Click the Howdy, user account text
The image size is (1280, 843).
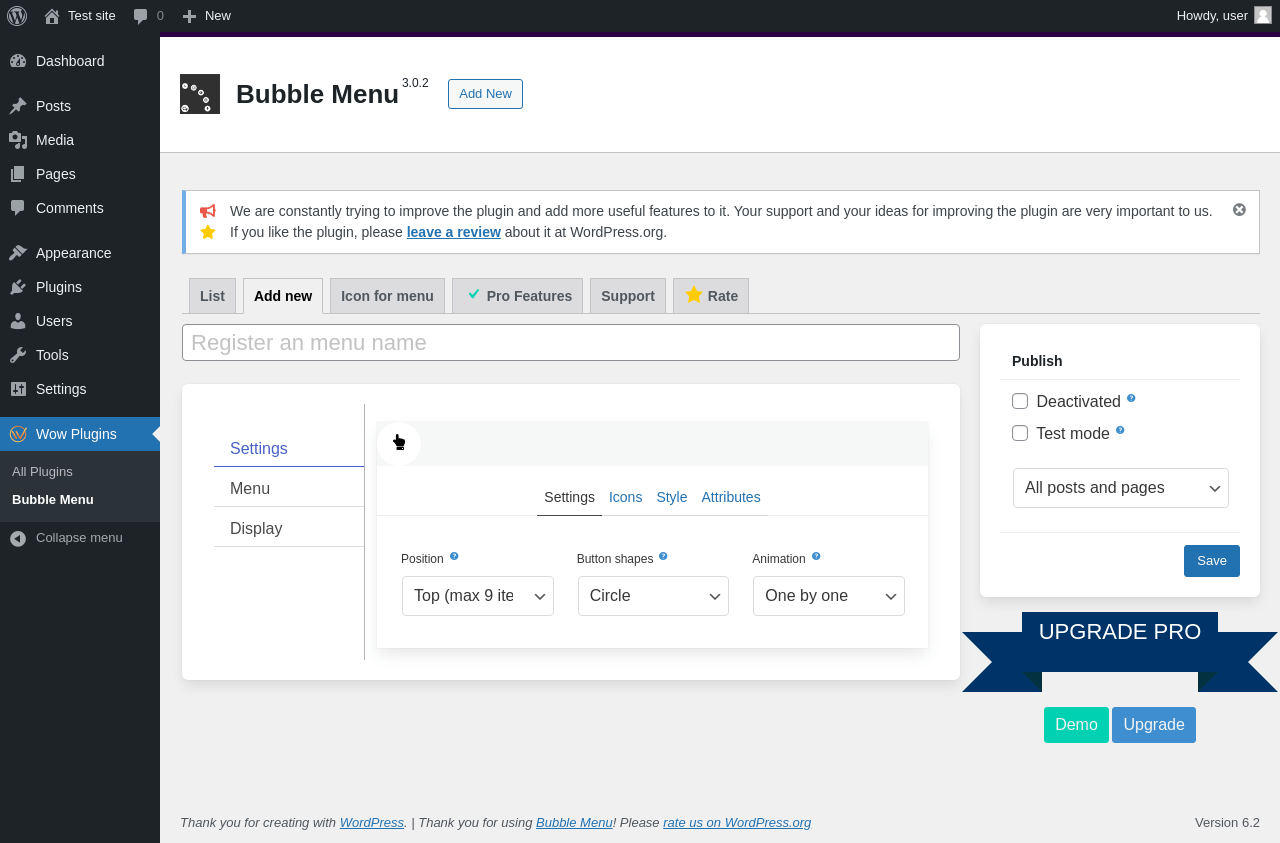pos(1212,16)
